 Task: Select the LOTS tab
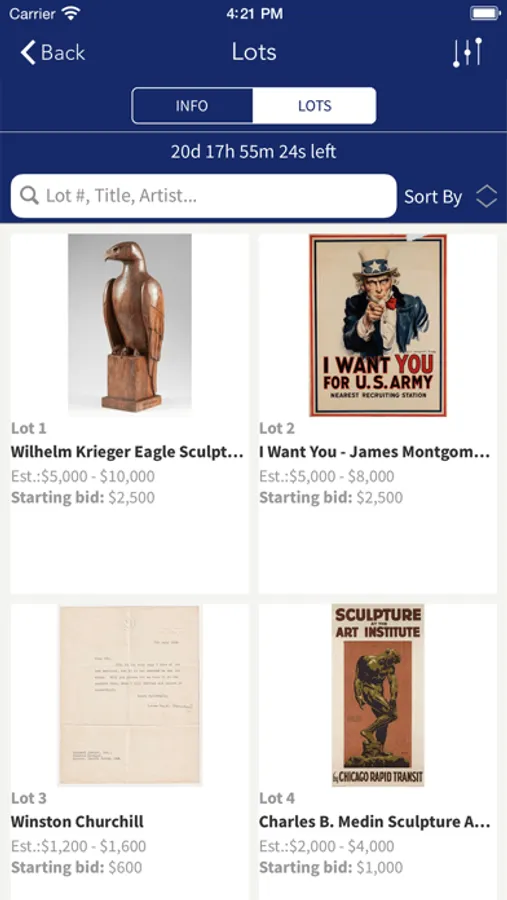coord(315,106)
